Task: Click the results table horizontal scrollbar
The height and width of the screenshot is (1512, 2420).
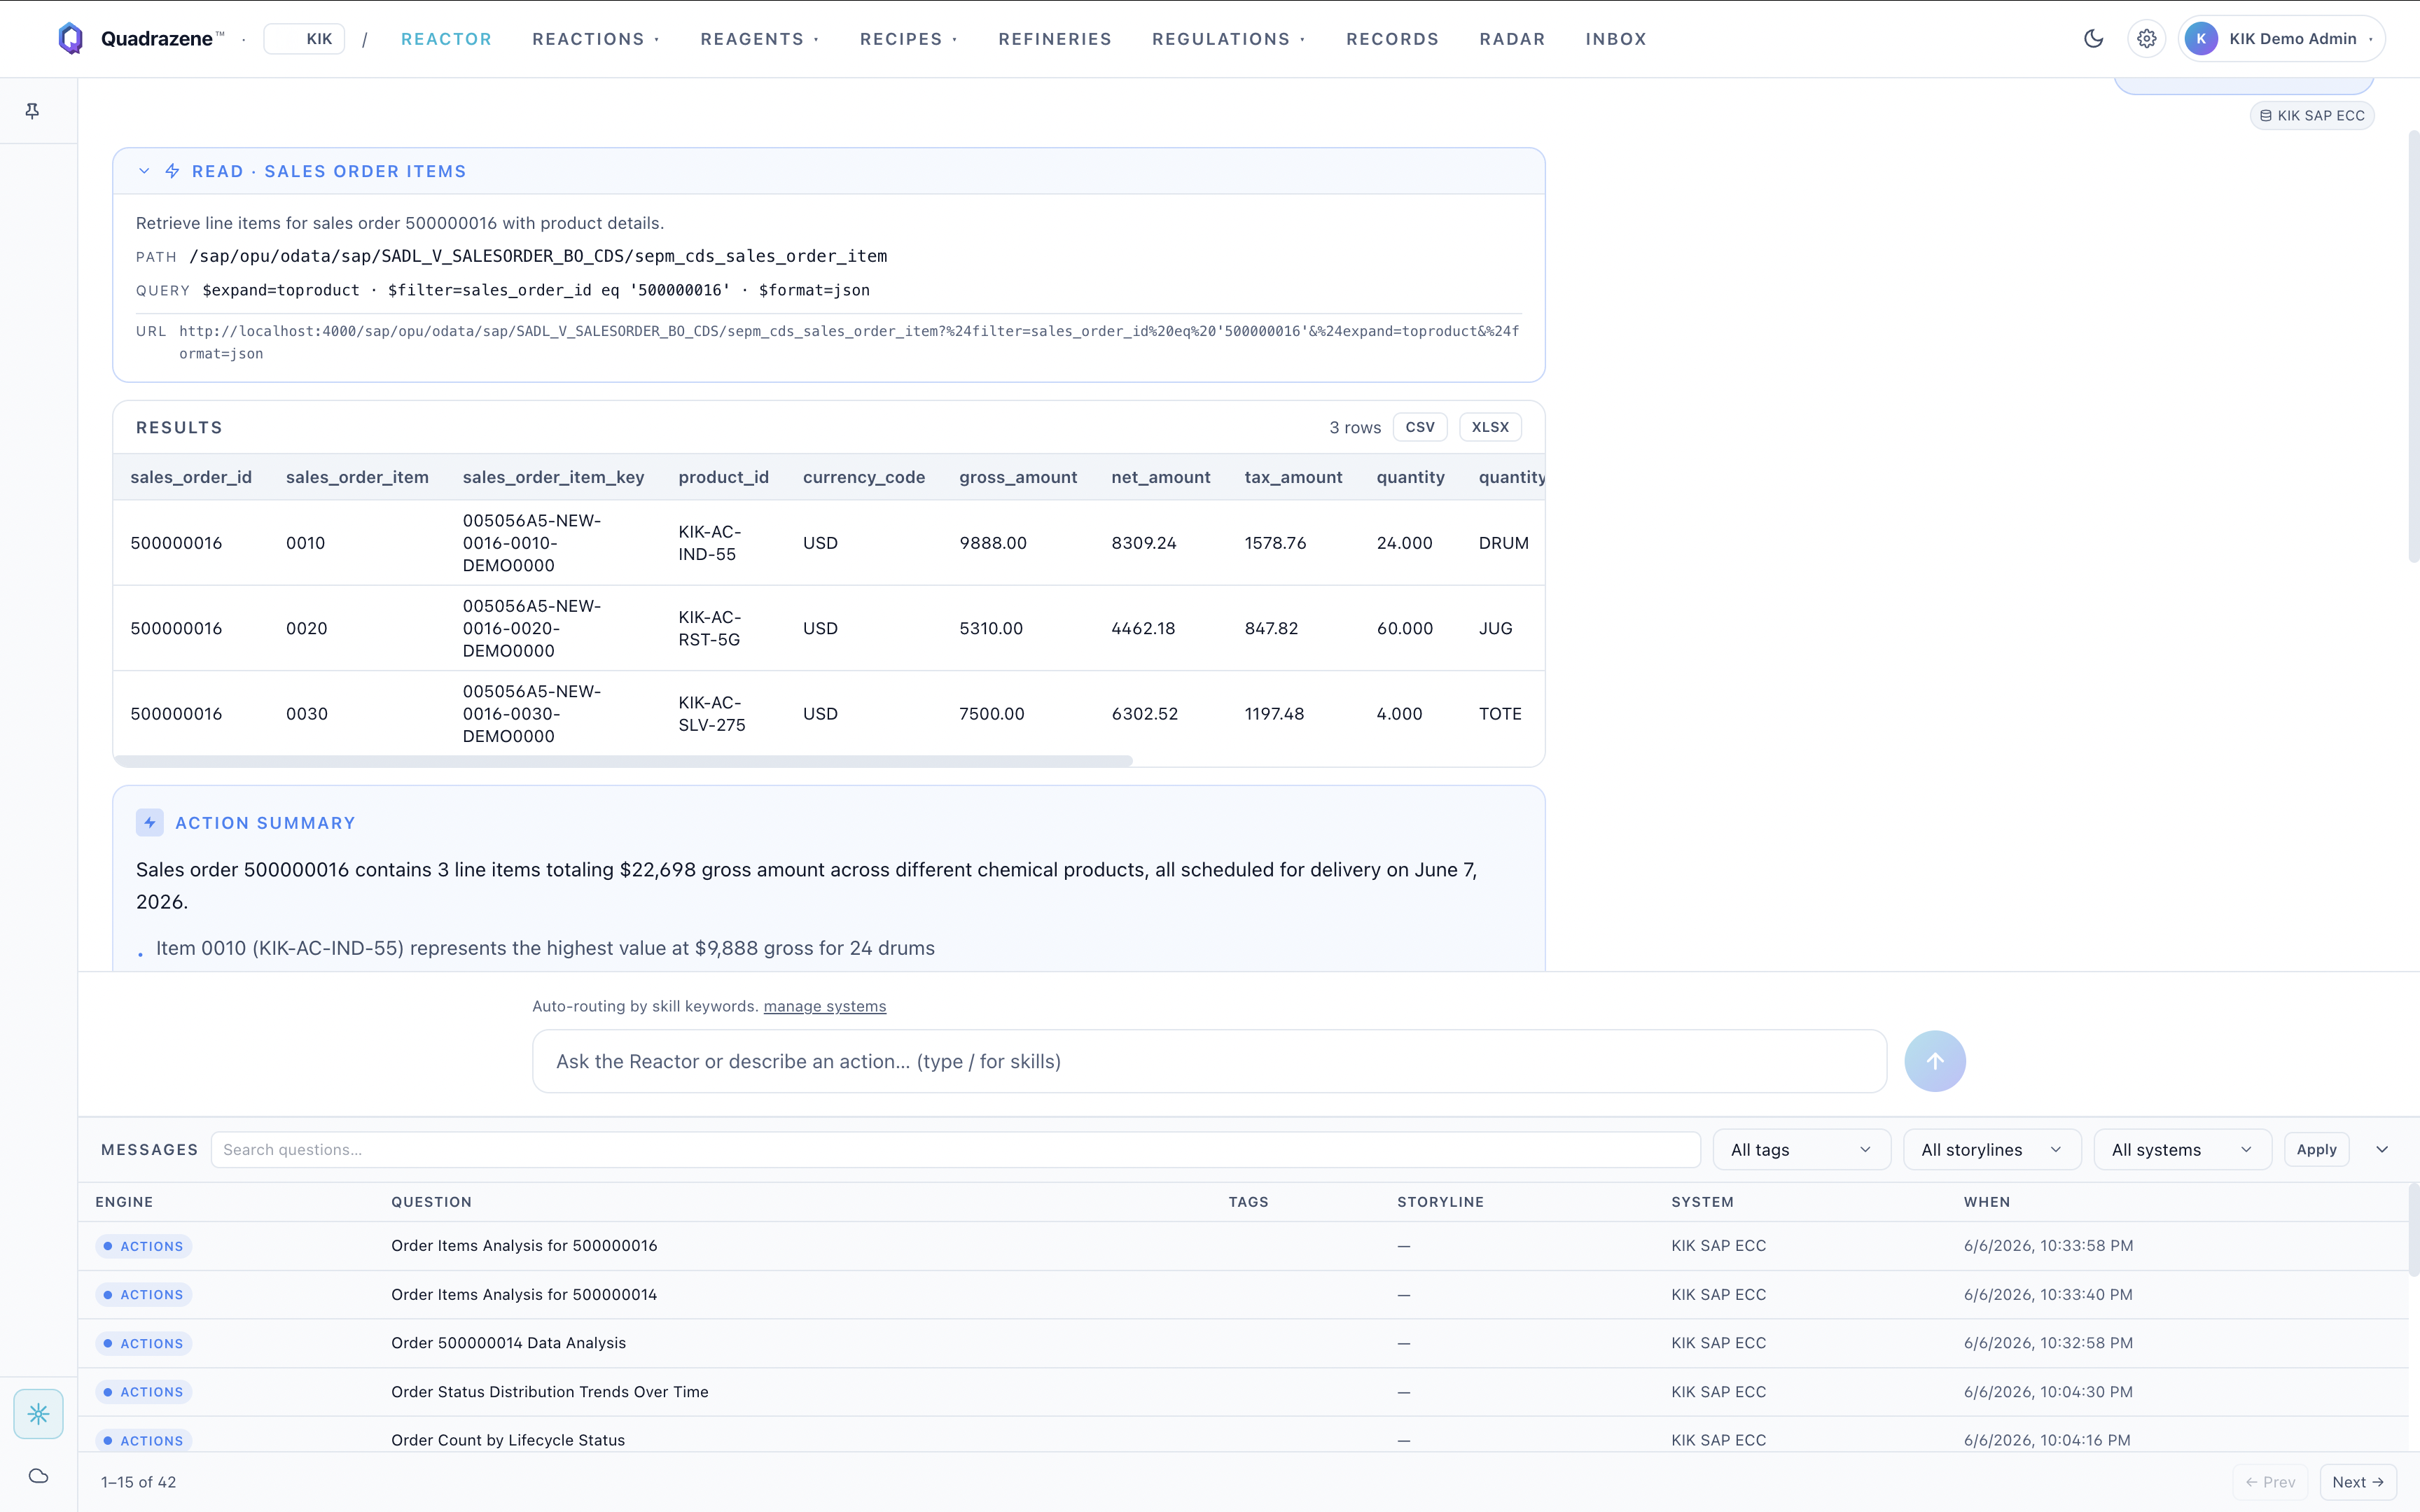Action: point(622,761)
